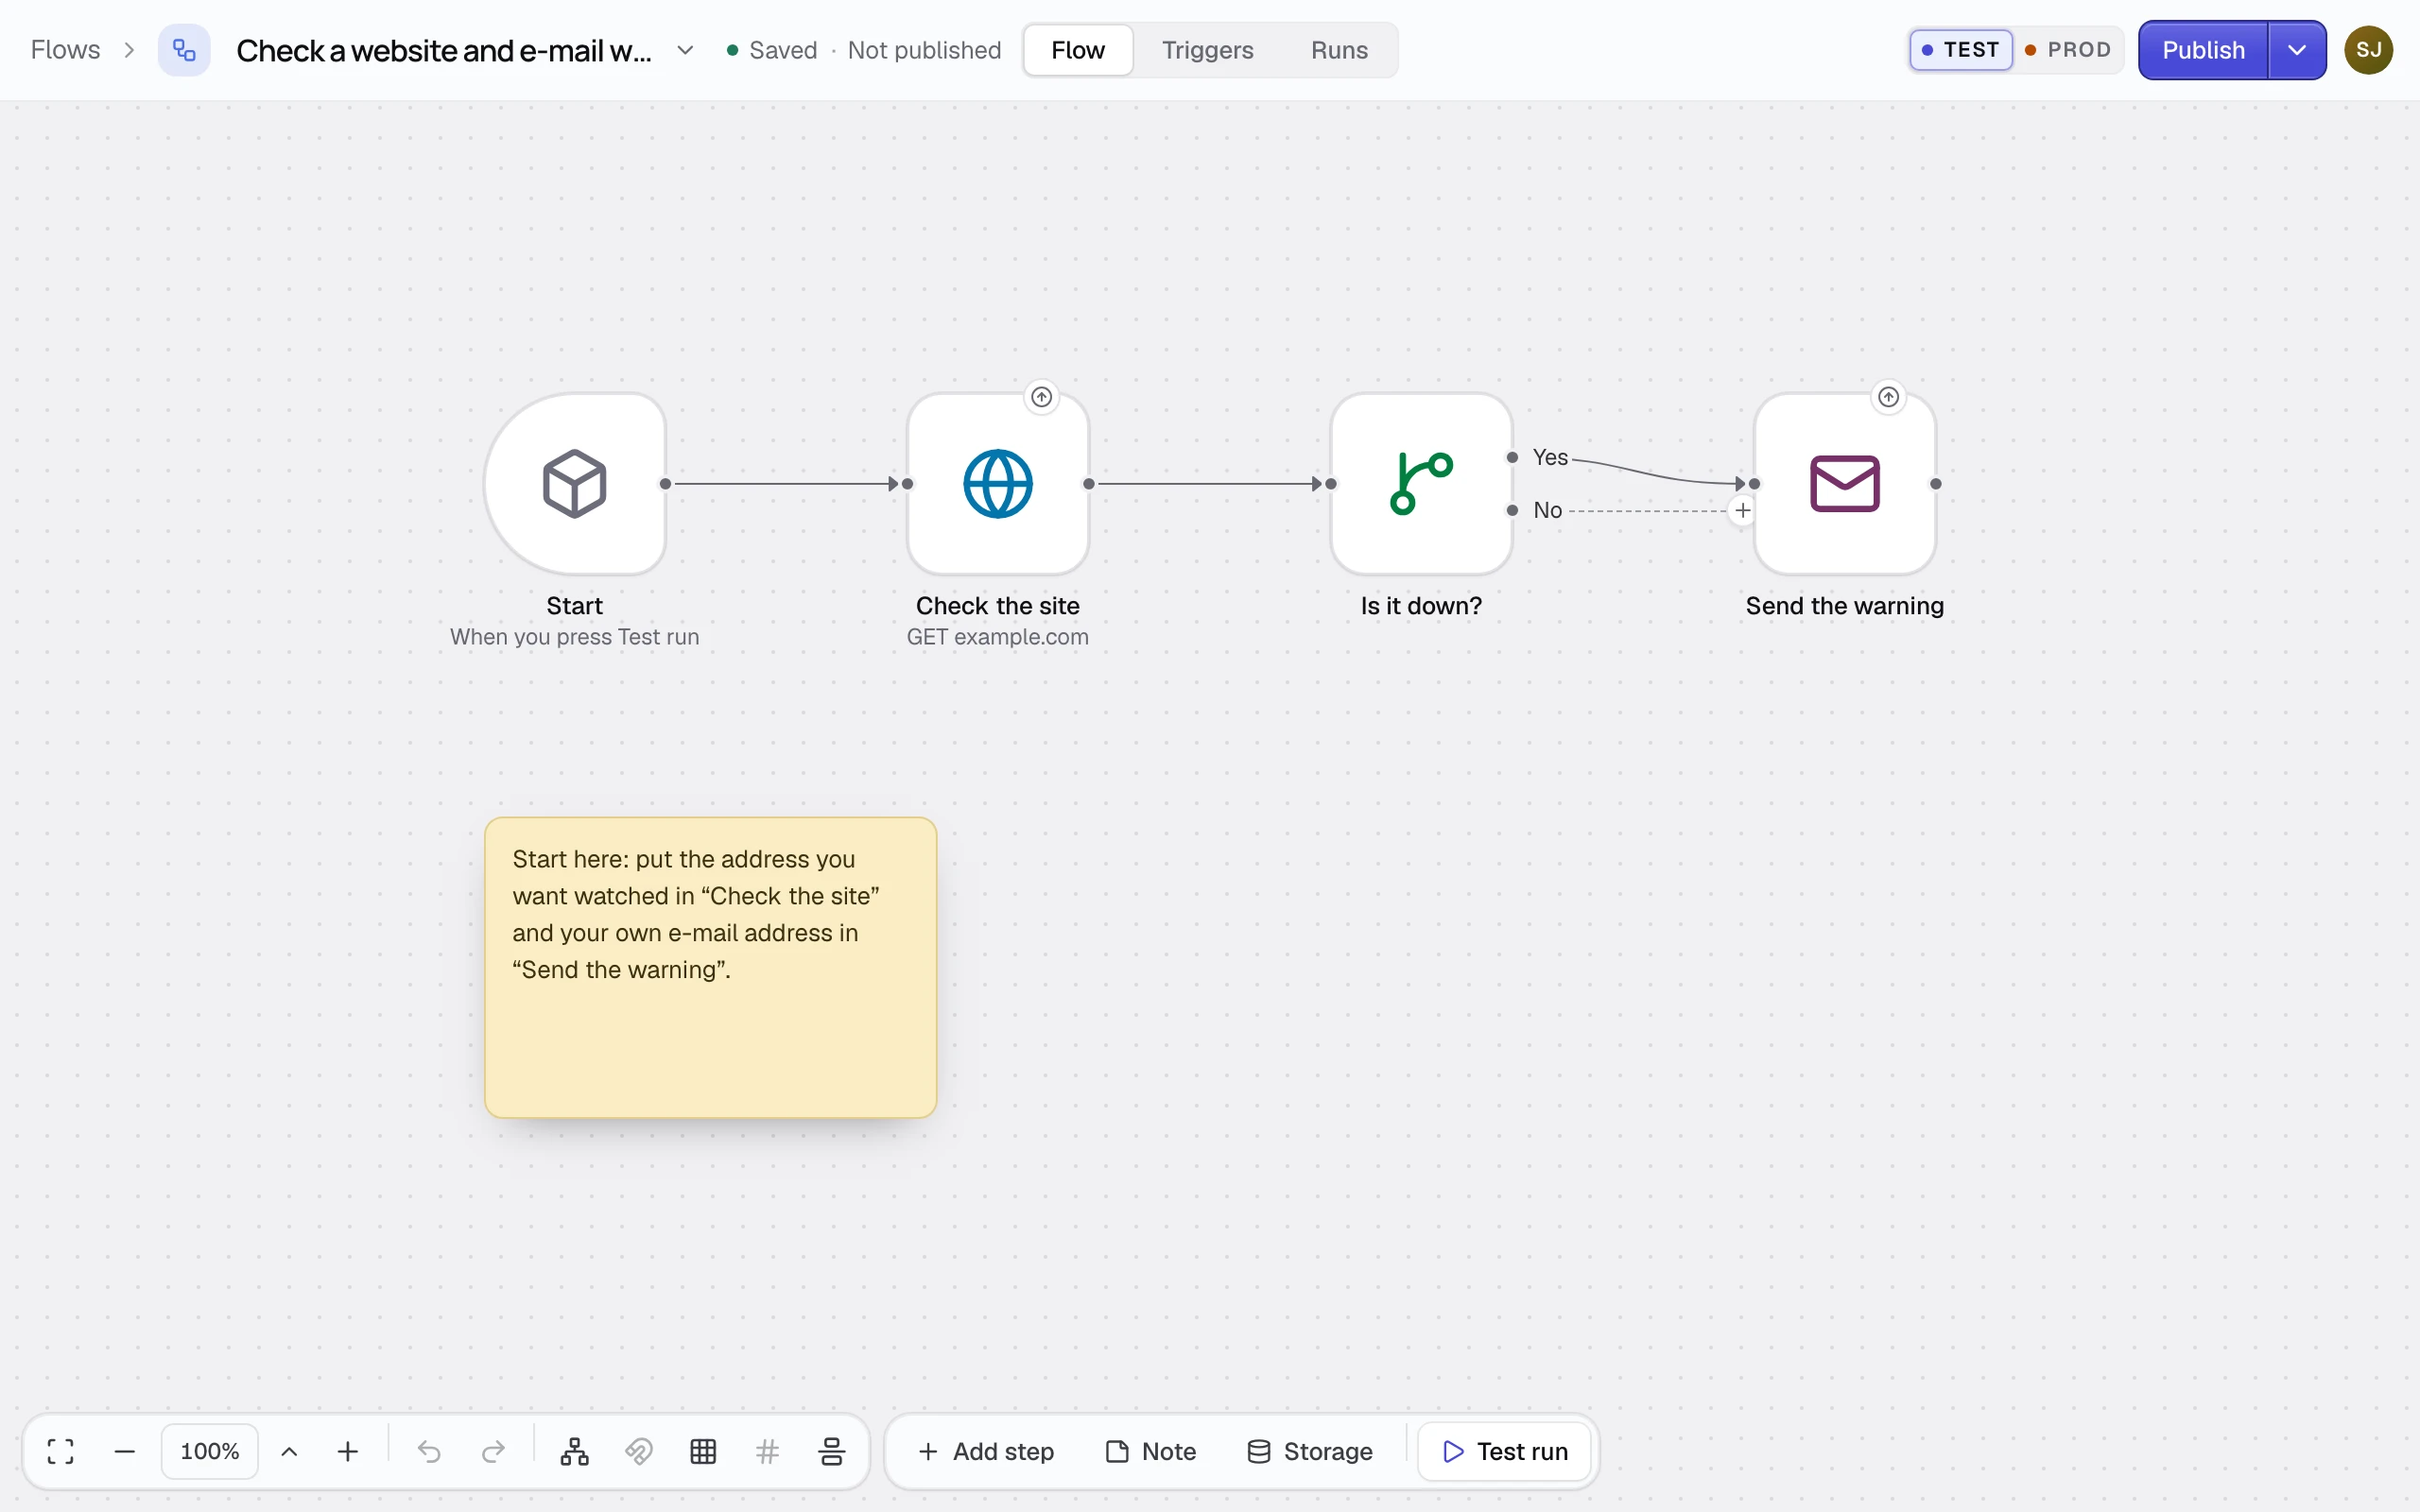Add a Note to canvas
This screenshot has height=1512, width=2420.
(1151, 1451)
